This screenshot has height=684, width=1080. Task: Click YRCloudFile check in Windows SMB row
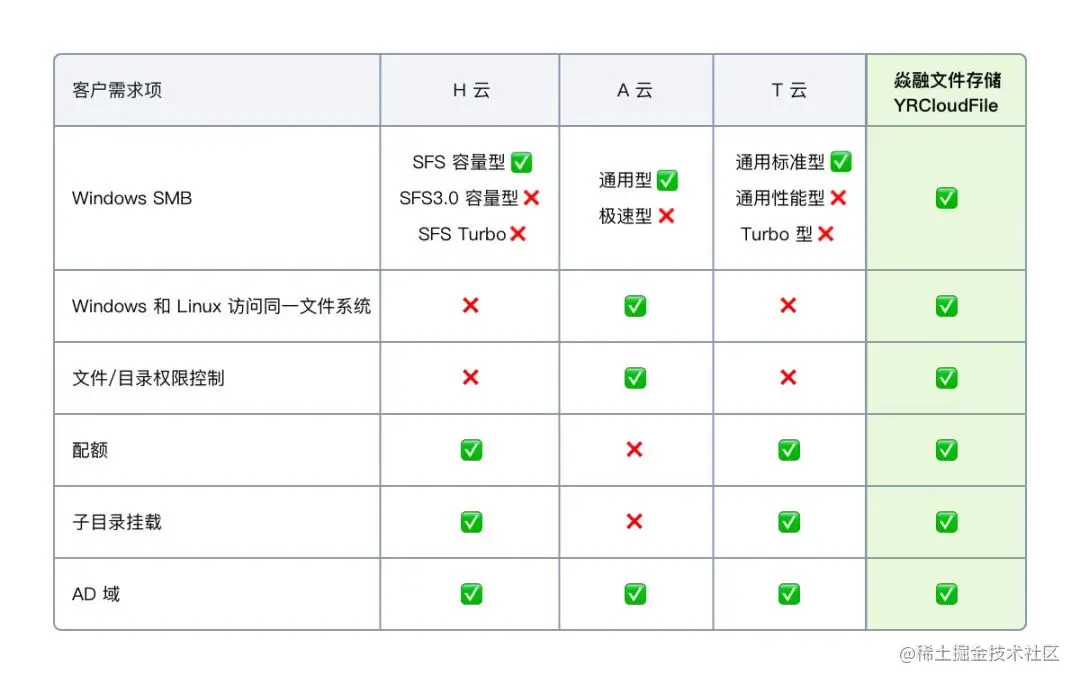click(946, 198)
